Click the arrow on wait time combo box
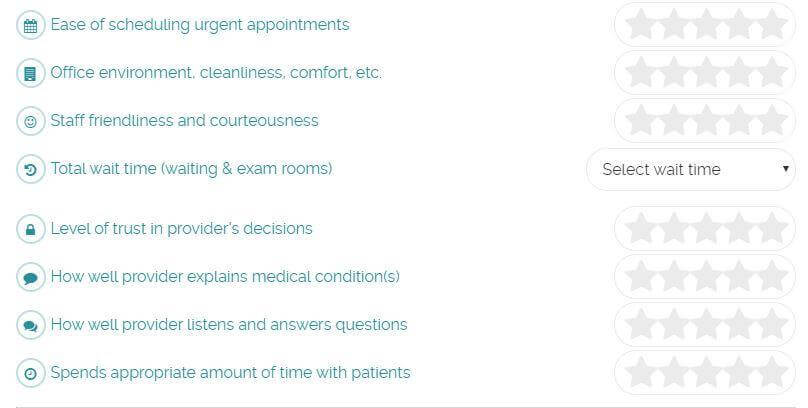The height and width of the screenshot is (408, 808). tap(785, 168)
